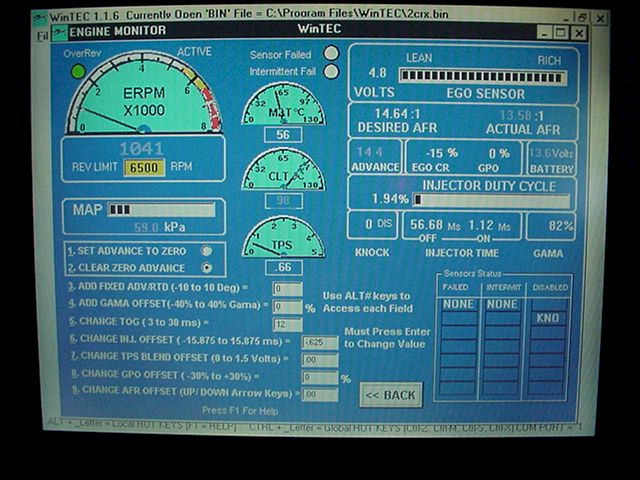The image size is (640, 480).
Task: Select the Set Advance To Zero radio button
Action: [207, 251]
